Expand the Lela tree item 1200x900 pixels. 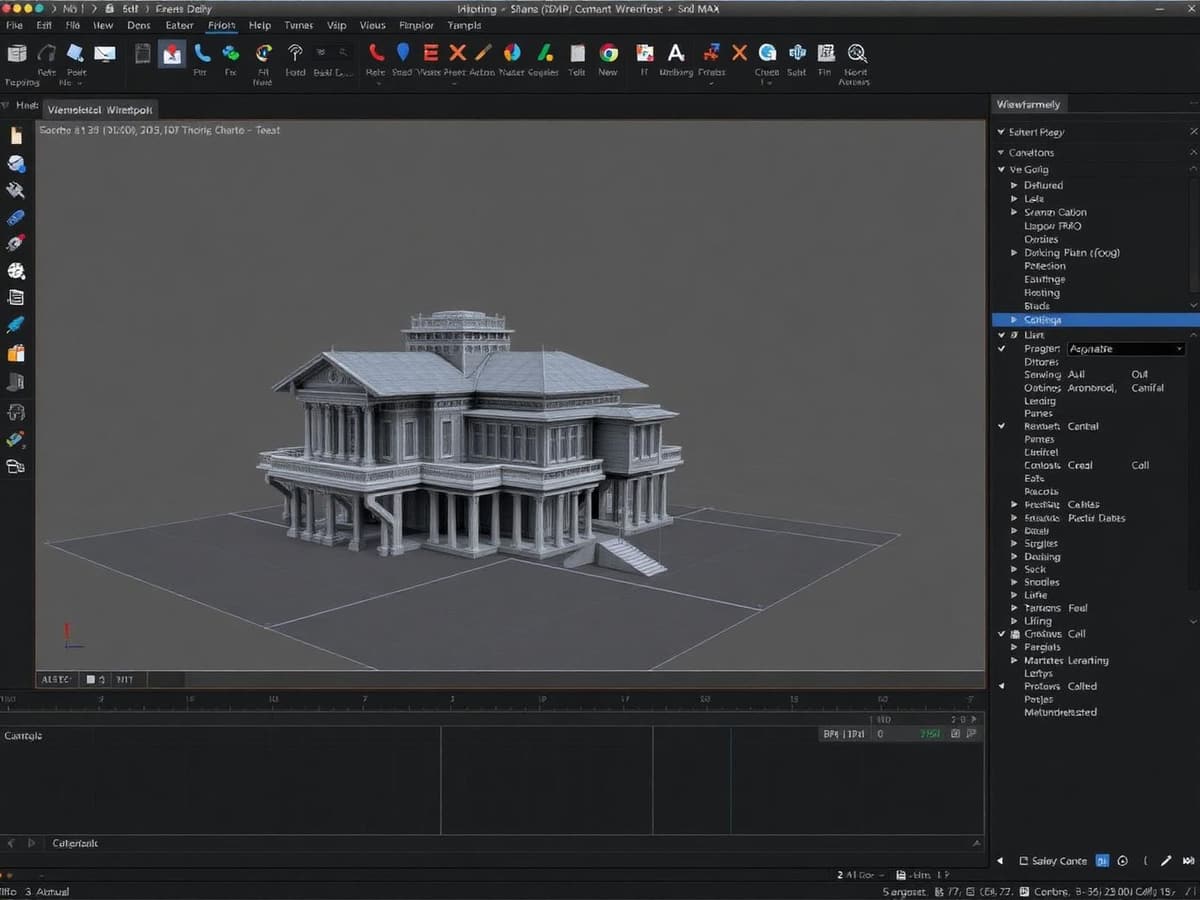pyautogui.click(x=1014, y=199)
